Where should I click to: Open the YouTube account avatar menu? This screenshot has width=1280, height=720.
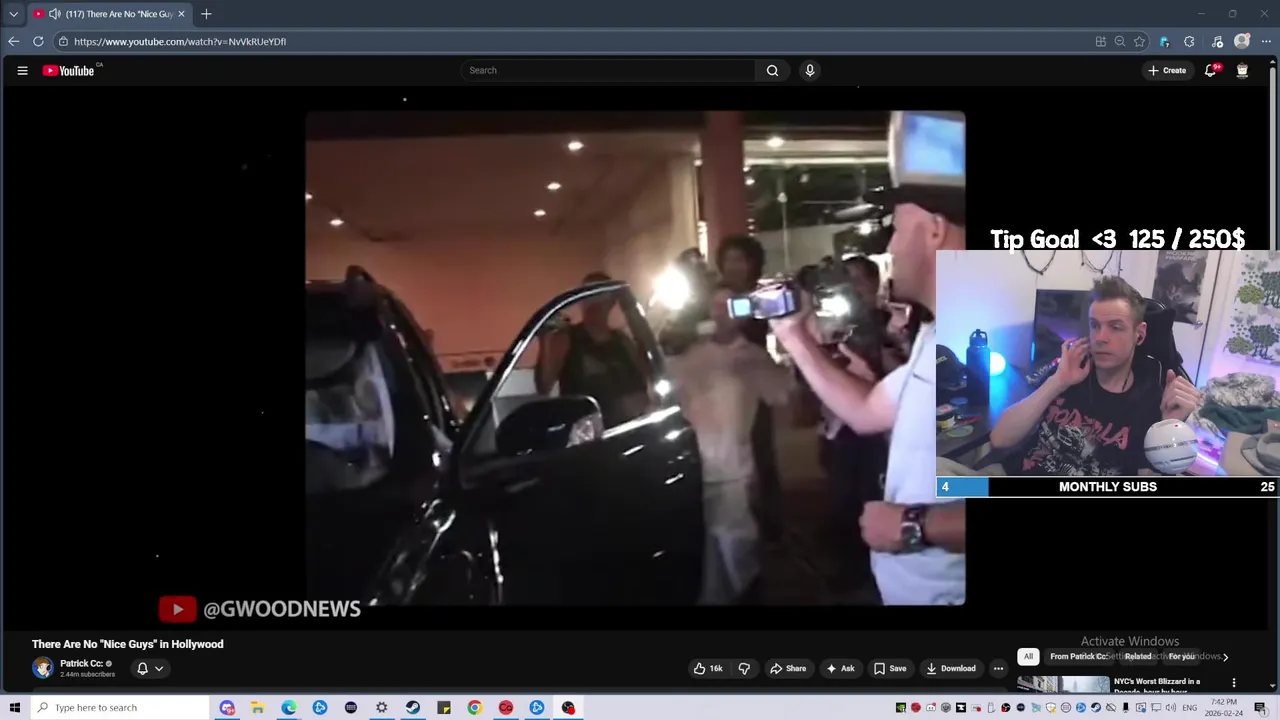click(x=1242, y=70)
